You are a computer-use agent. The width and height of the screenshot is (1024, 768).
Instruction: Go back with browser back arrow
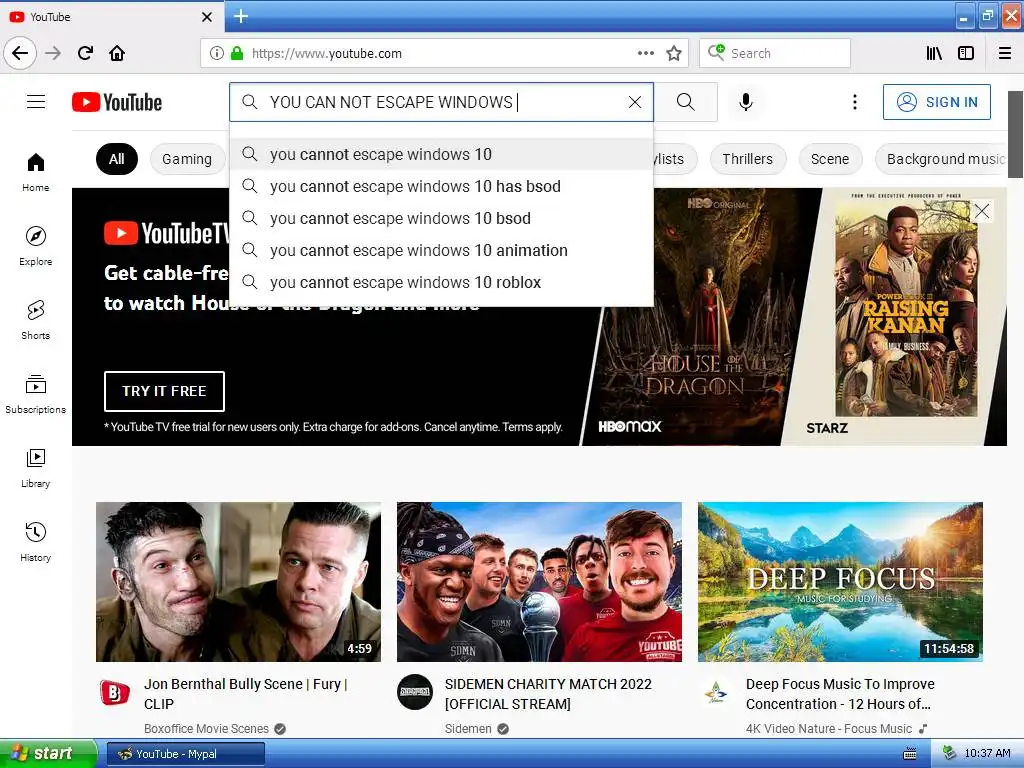[20, 53]
